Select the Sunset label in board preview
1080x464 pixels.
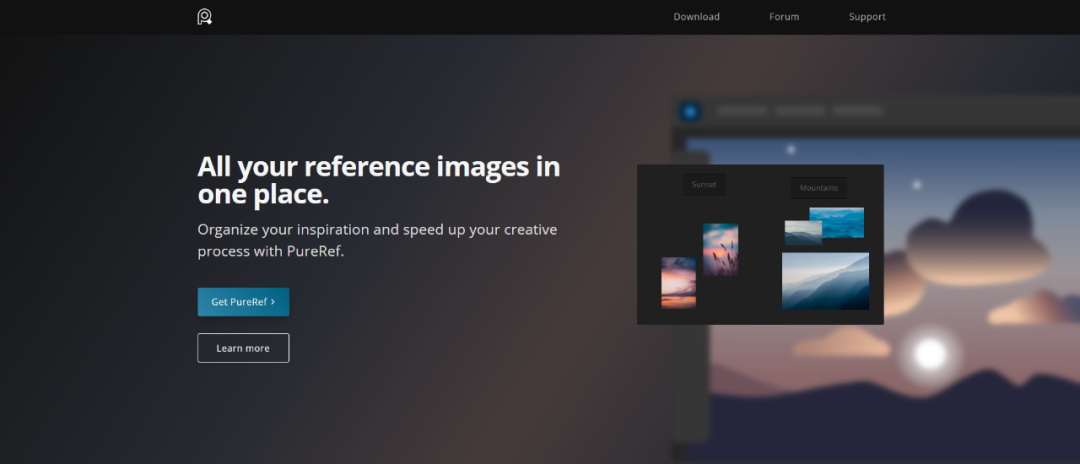[x=704, y=184]
